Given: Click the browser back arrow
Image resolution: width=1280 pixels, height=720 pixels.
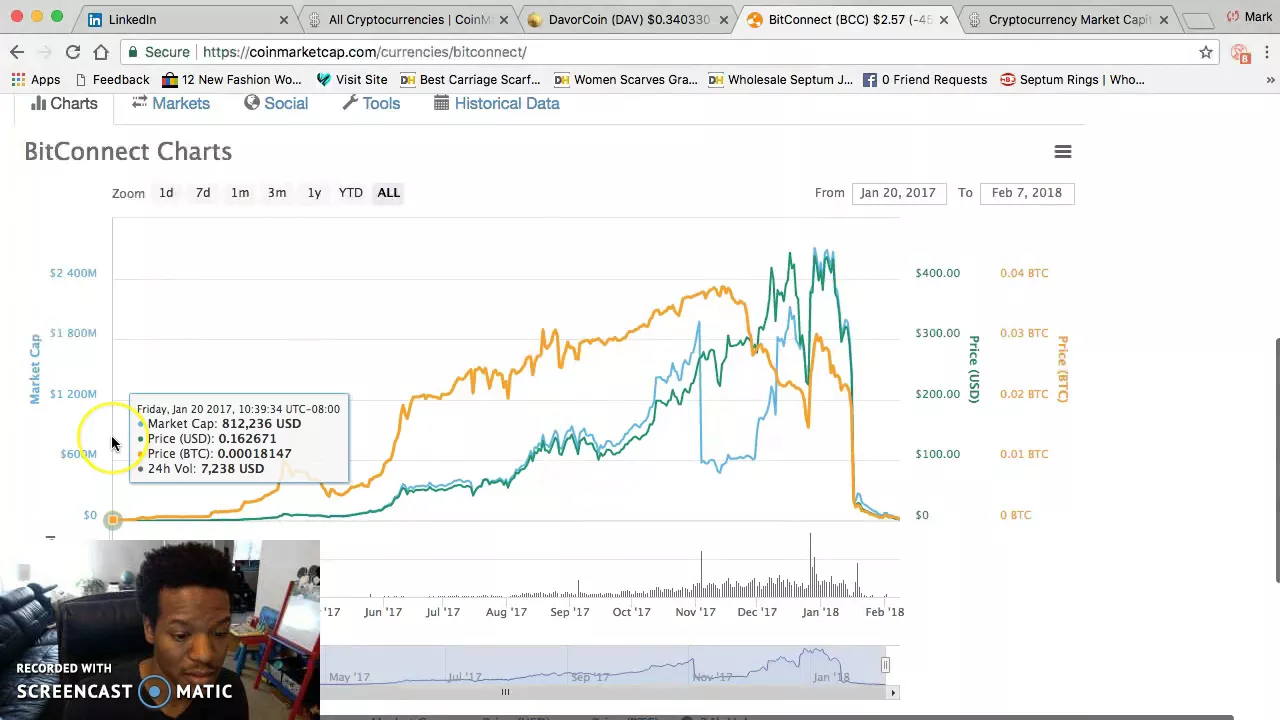Looking at the screenshot, I should (17, 52).
